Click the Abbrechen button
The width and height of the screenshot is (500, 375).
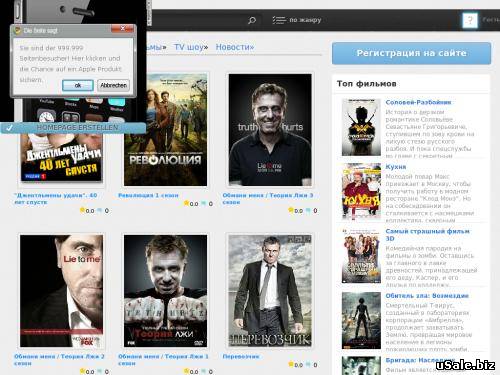tap(113, 85)
